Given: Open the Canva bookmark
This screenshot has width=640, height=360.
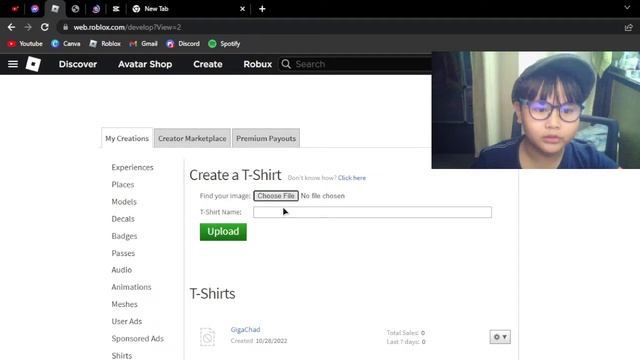Looking at the screenshot, I should (x=66, y=44).
